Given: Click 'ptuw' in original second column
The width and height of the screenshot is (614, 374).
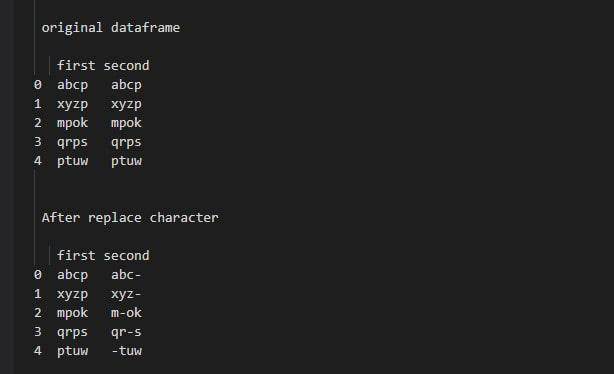Looking at the screenshot, I should pyautogui.click(x=126, y=161).
